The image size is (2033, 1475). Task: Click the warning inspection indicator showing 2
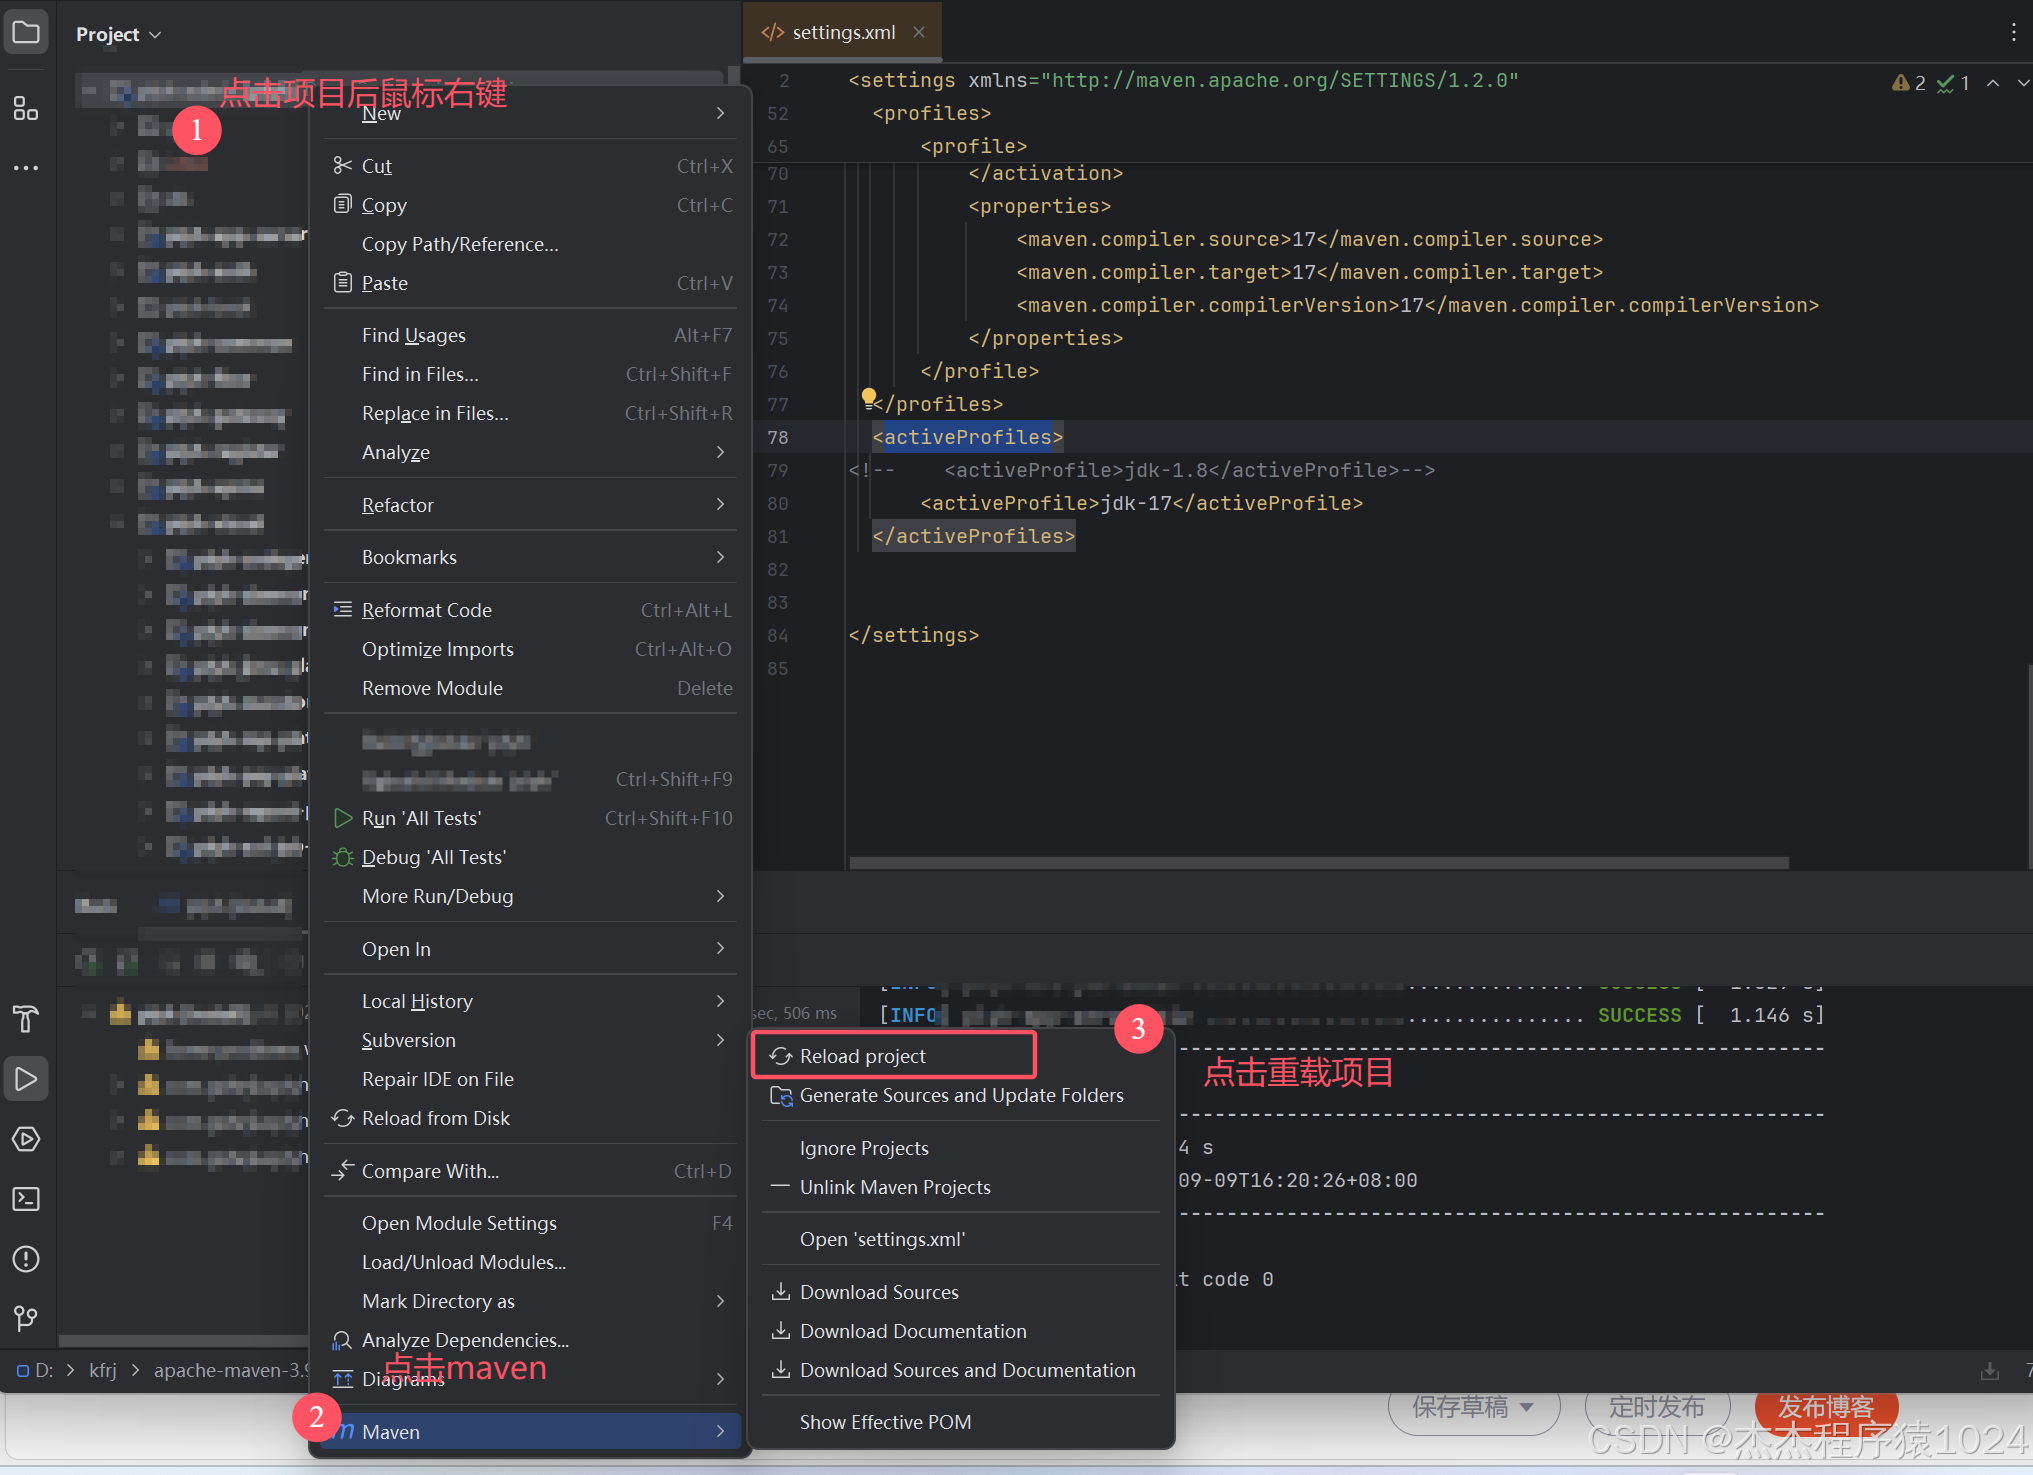(x=1907, y=83)
